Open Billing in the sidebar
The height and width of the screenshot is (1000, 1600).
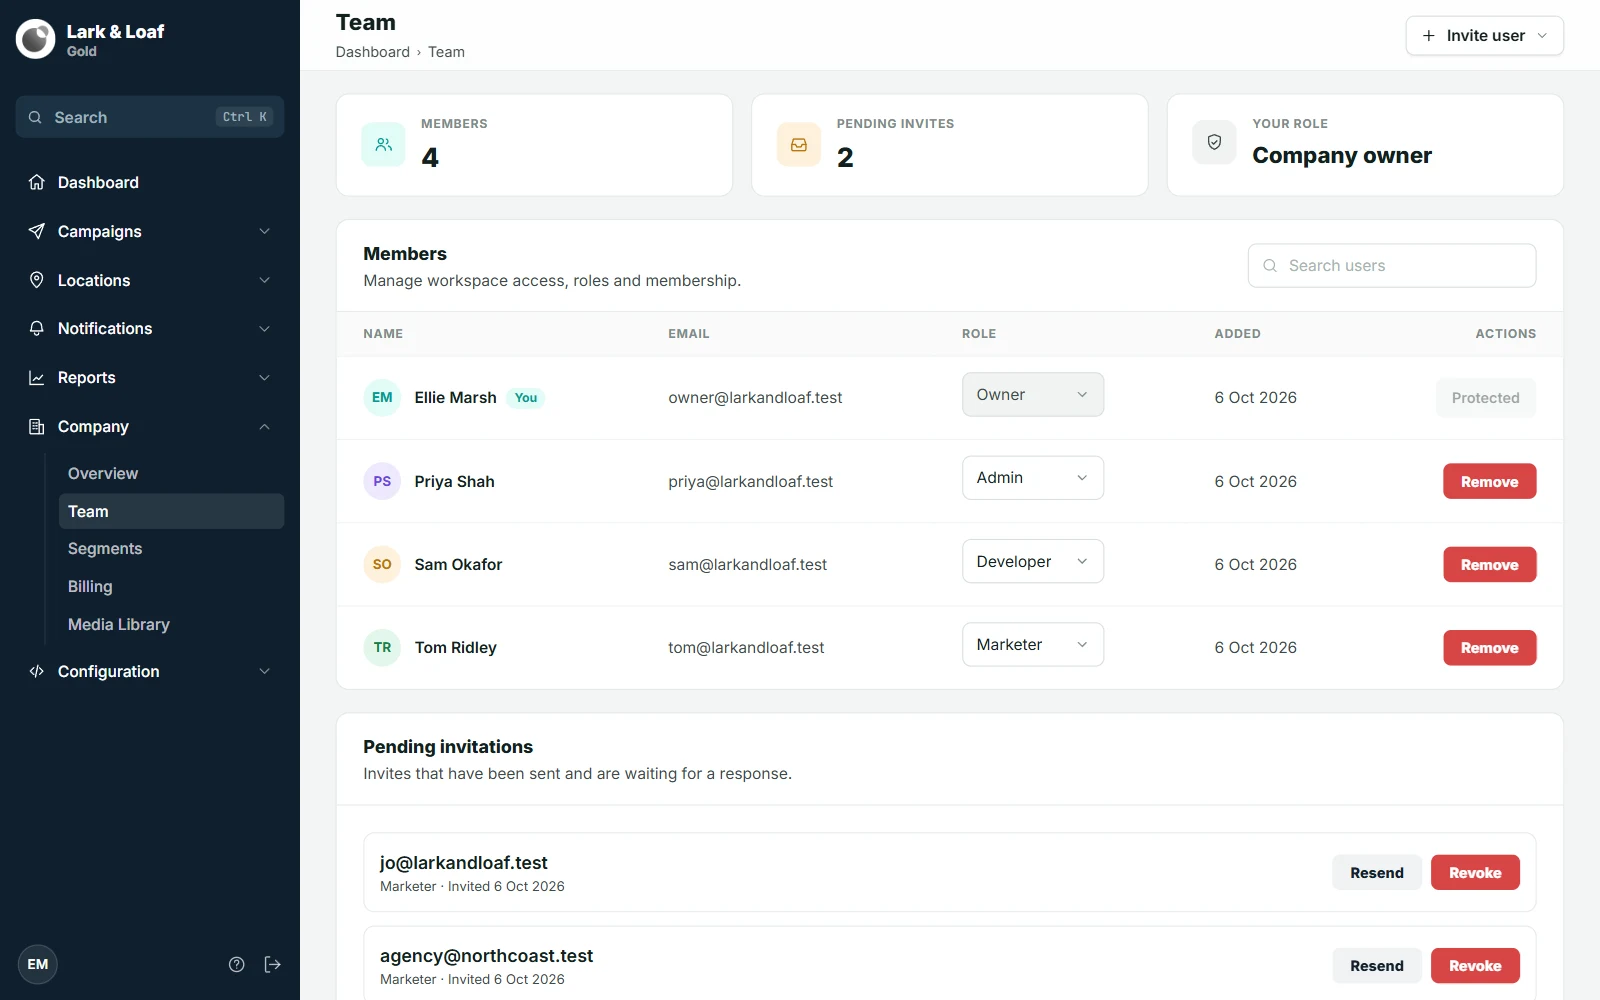[x=171, y=586]
